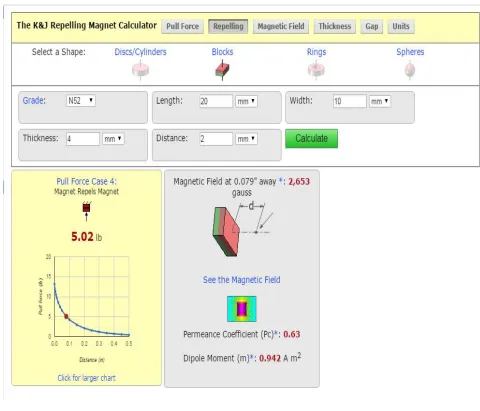Click the asterisk after Permeance Coefficient
Image resolution: width=480 pixels, height=411 pixels.
click(x=276, y=334)
